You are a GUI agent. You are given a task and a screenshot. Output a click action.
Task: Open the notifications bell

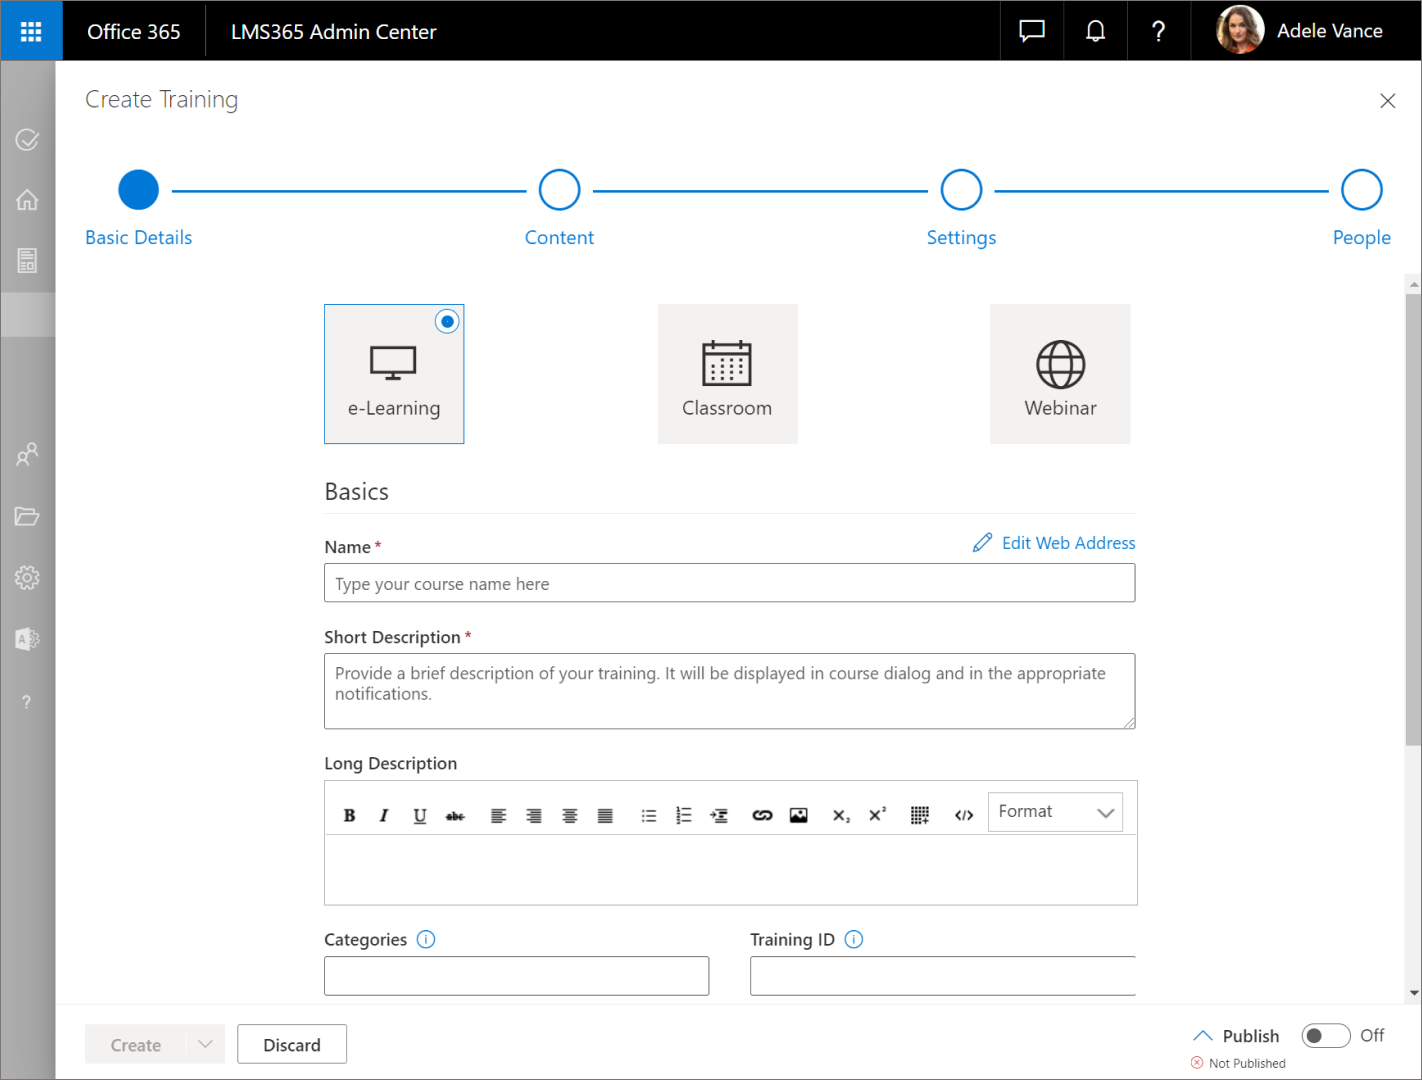[x=1095, y=31]
